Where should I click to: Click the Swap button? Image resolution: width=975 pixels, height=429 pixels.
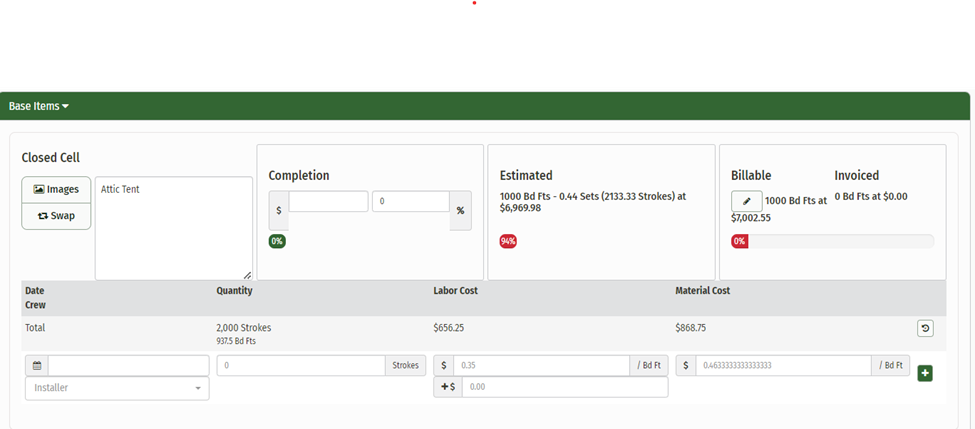click(56, 215)
